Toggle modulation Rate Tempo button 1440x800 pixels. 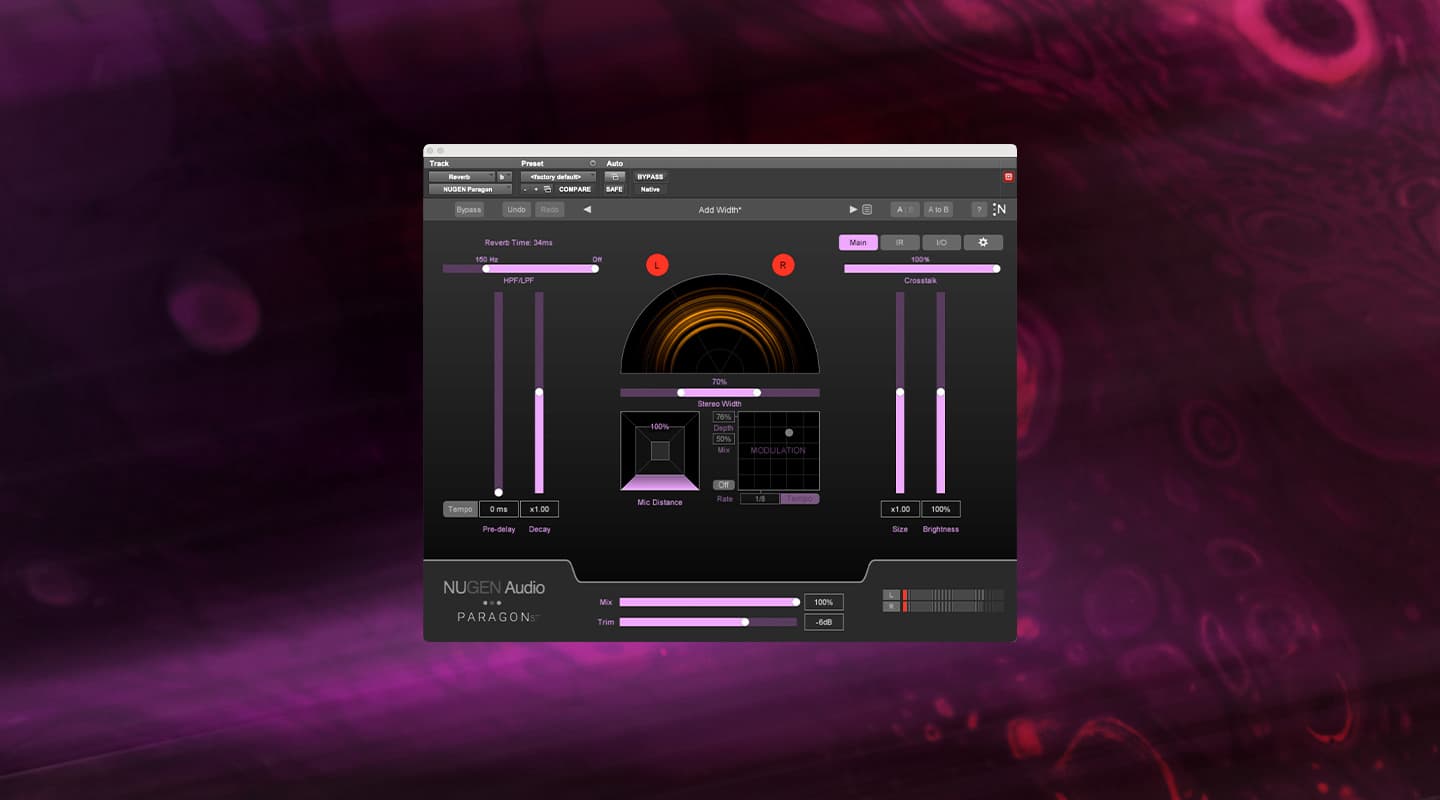click(800, 498)
